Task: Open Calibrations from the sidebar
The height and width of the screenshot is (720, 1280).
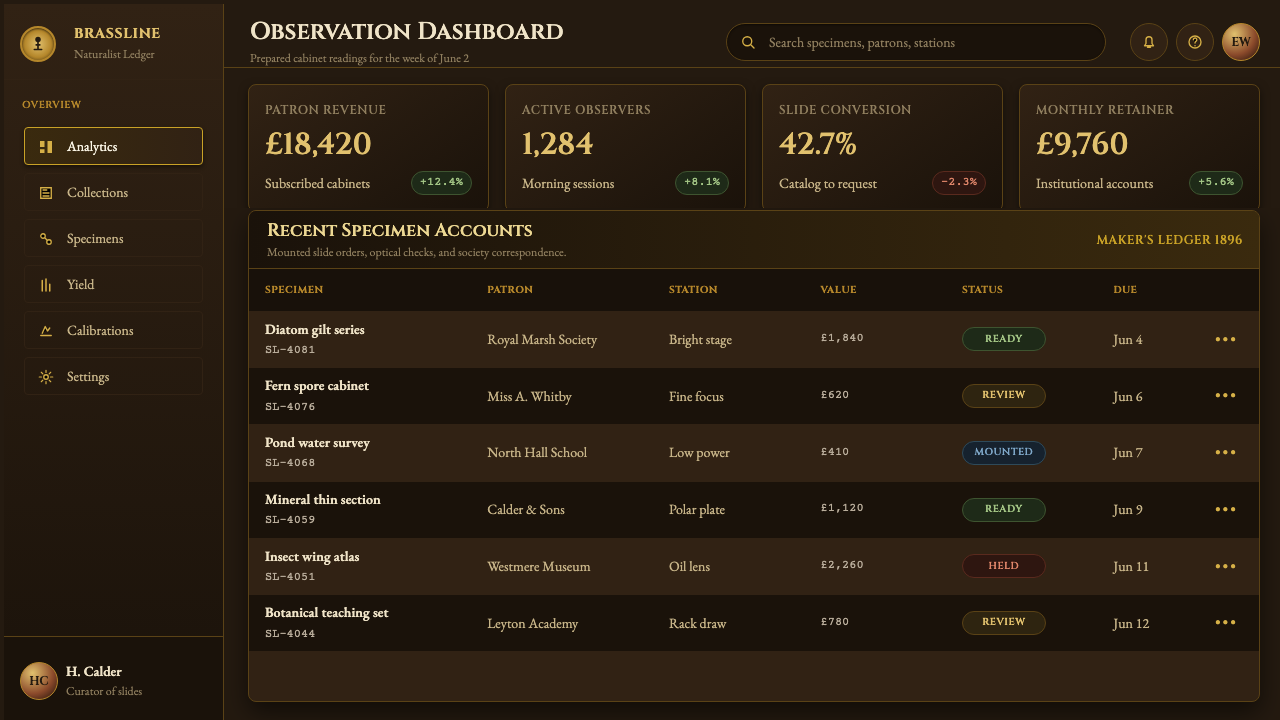Action: click(x=113, y=330)
